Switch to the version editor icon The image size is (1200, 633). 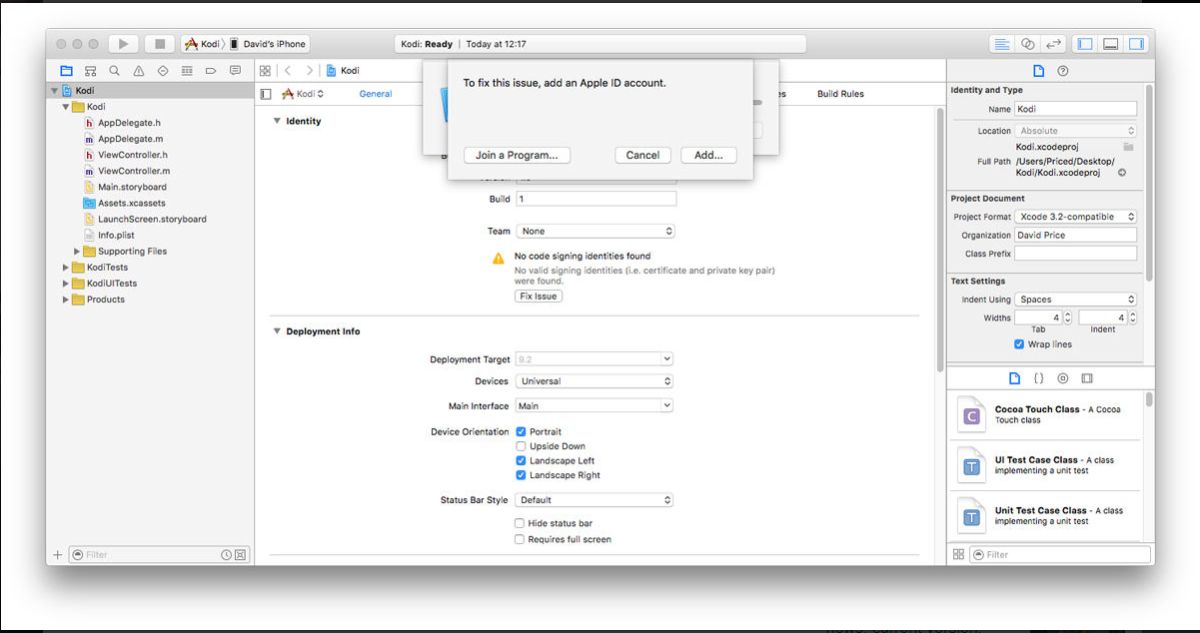[x=1053, y=44]
